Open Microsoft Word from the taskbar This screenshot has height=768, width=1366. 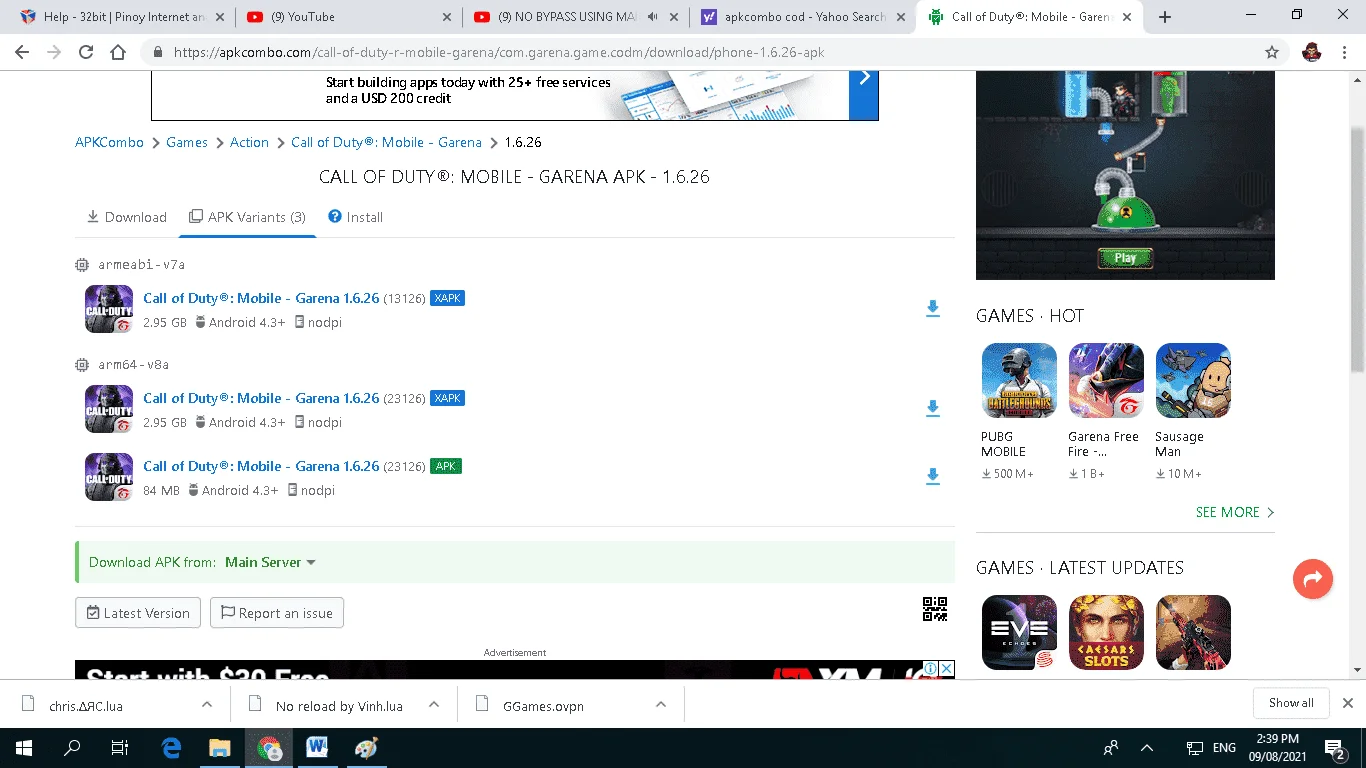[x=317, y=748]
